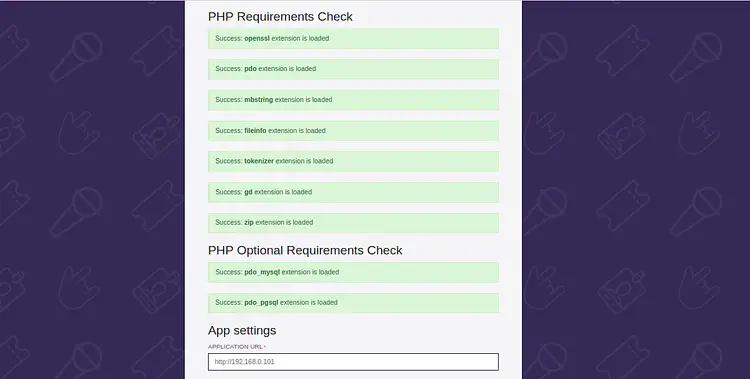Viewport: 750px width, 379px height.
Task: Click rock-hand icon just right of fileinfo alert
Action: (x=545, y=133)
